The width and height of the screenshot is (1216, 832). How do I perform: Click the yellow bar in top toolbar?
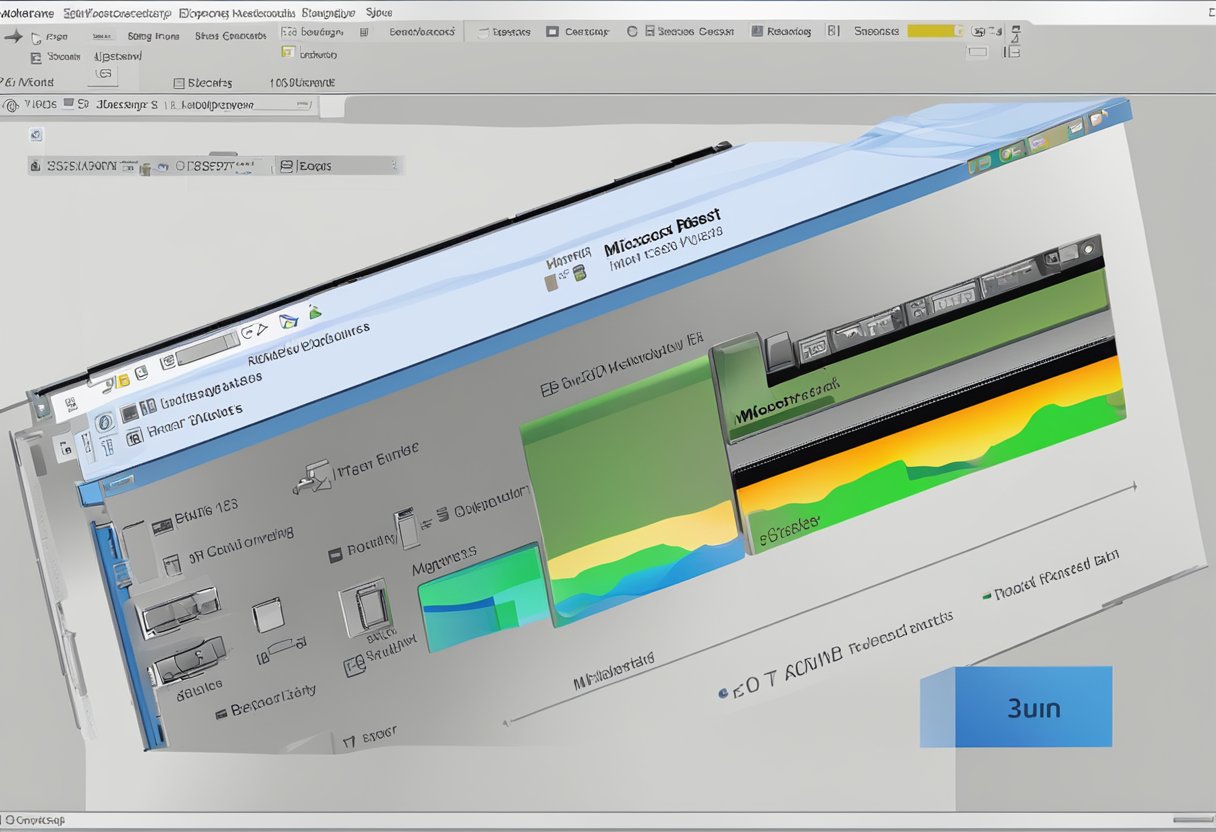click(935, 31)
